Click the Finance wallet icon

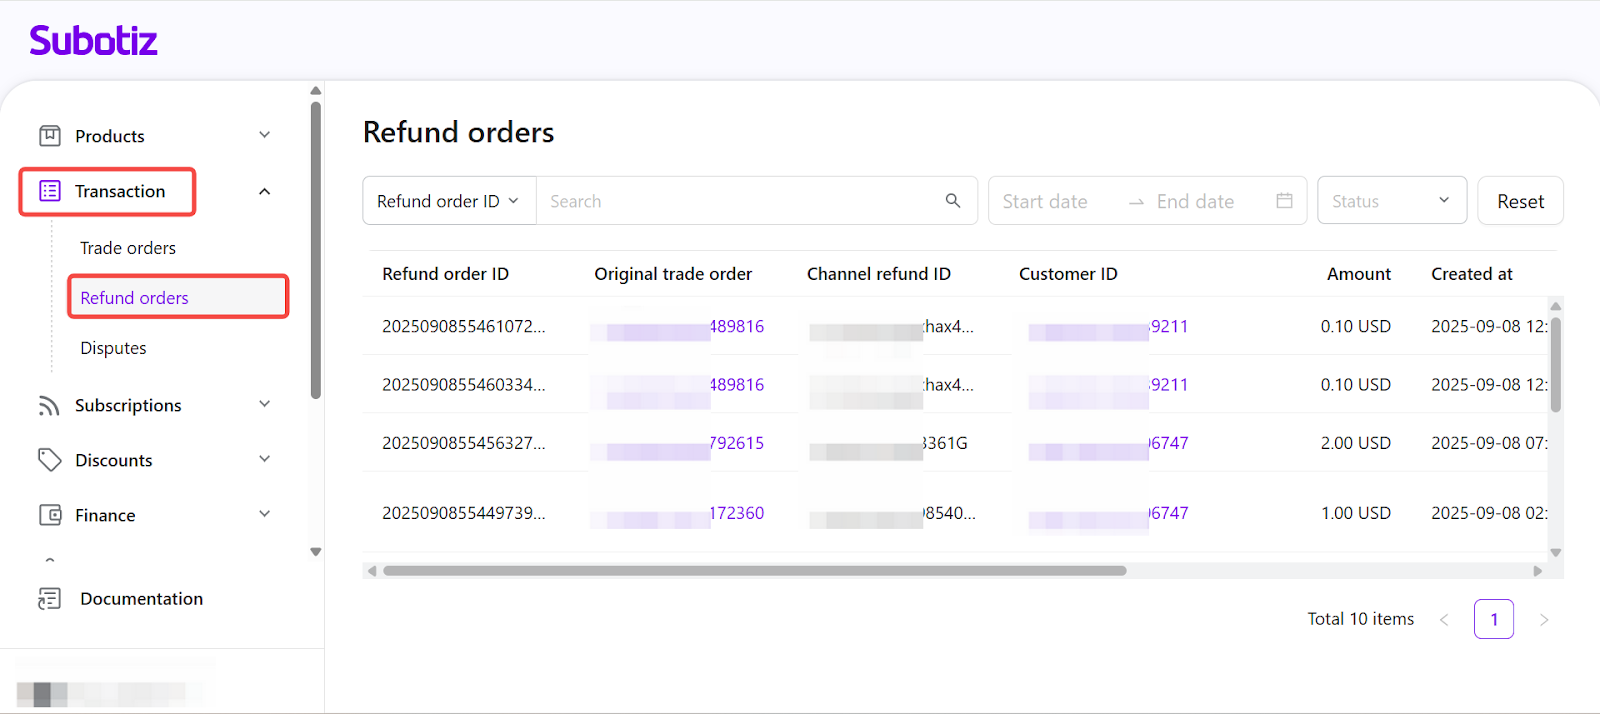[x=49, y=515]
